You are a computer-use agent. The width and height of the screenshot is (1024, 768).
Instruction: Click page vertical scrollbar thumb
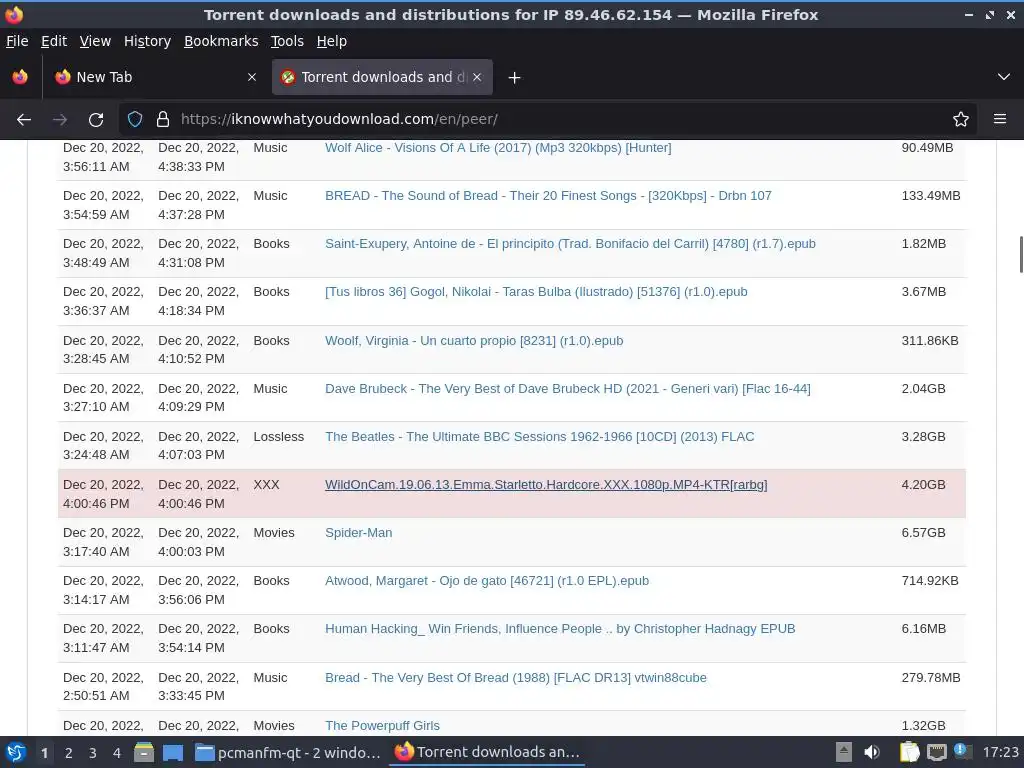[x=1021, y=255]
